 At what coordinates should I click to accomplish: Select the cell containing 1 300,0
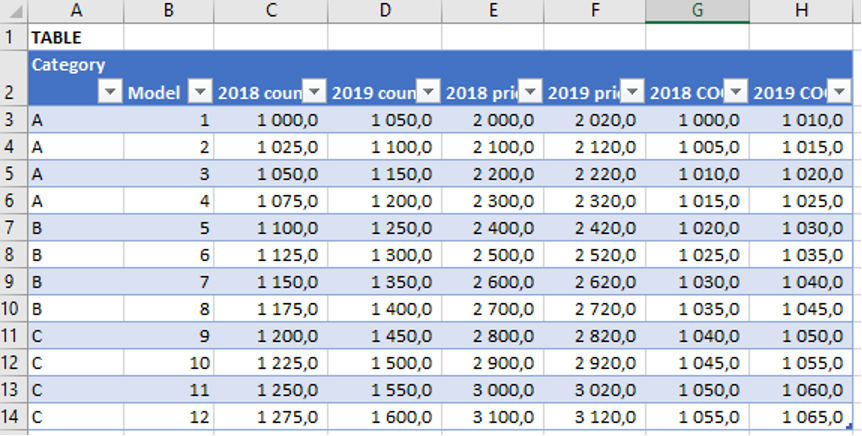pyautogui.click(x=385, y=255)
